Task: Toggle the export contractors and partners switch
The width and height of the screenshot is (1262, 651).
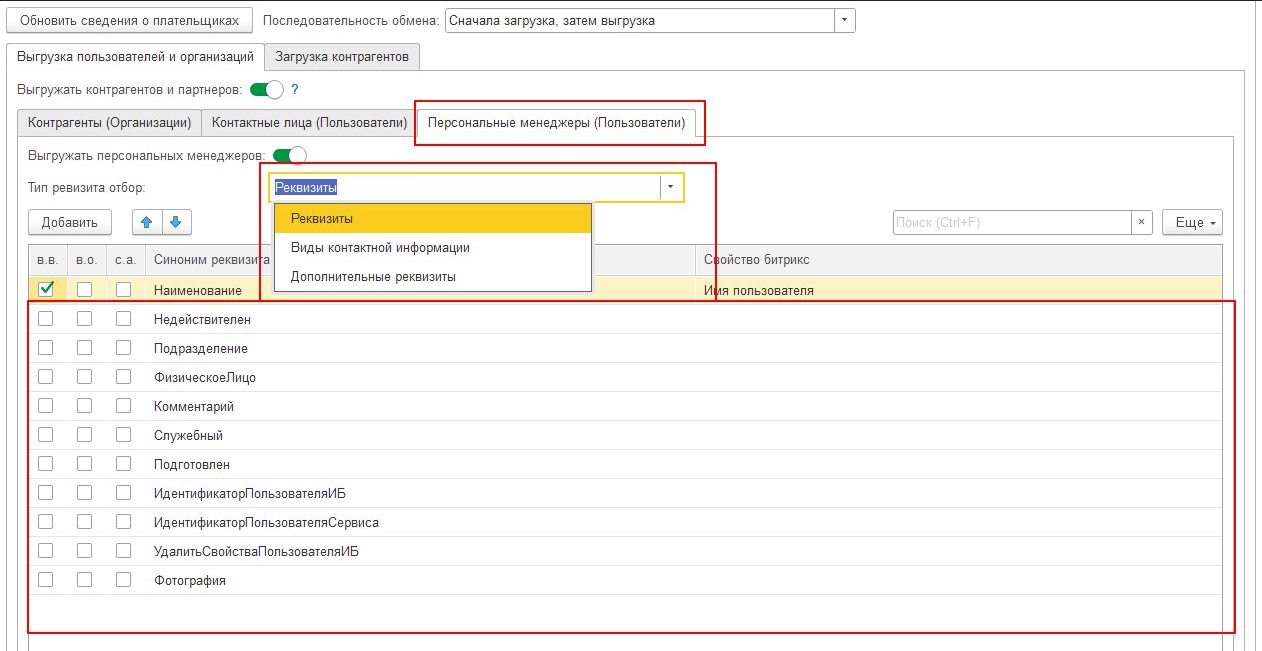Action: pos(267,89)
